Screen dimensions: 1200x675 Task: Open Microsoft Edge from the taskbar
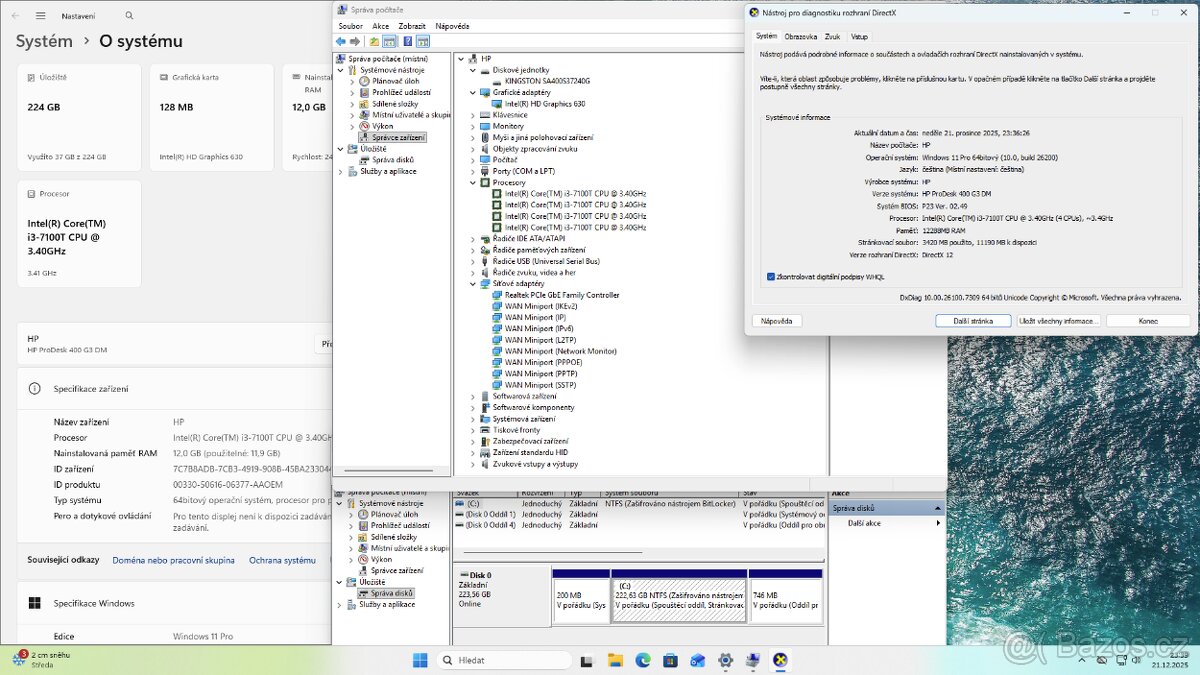tap(644, 660)
